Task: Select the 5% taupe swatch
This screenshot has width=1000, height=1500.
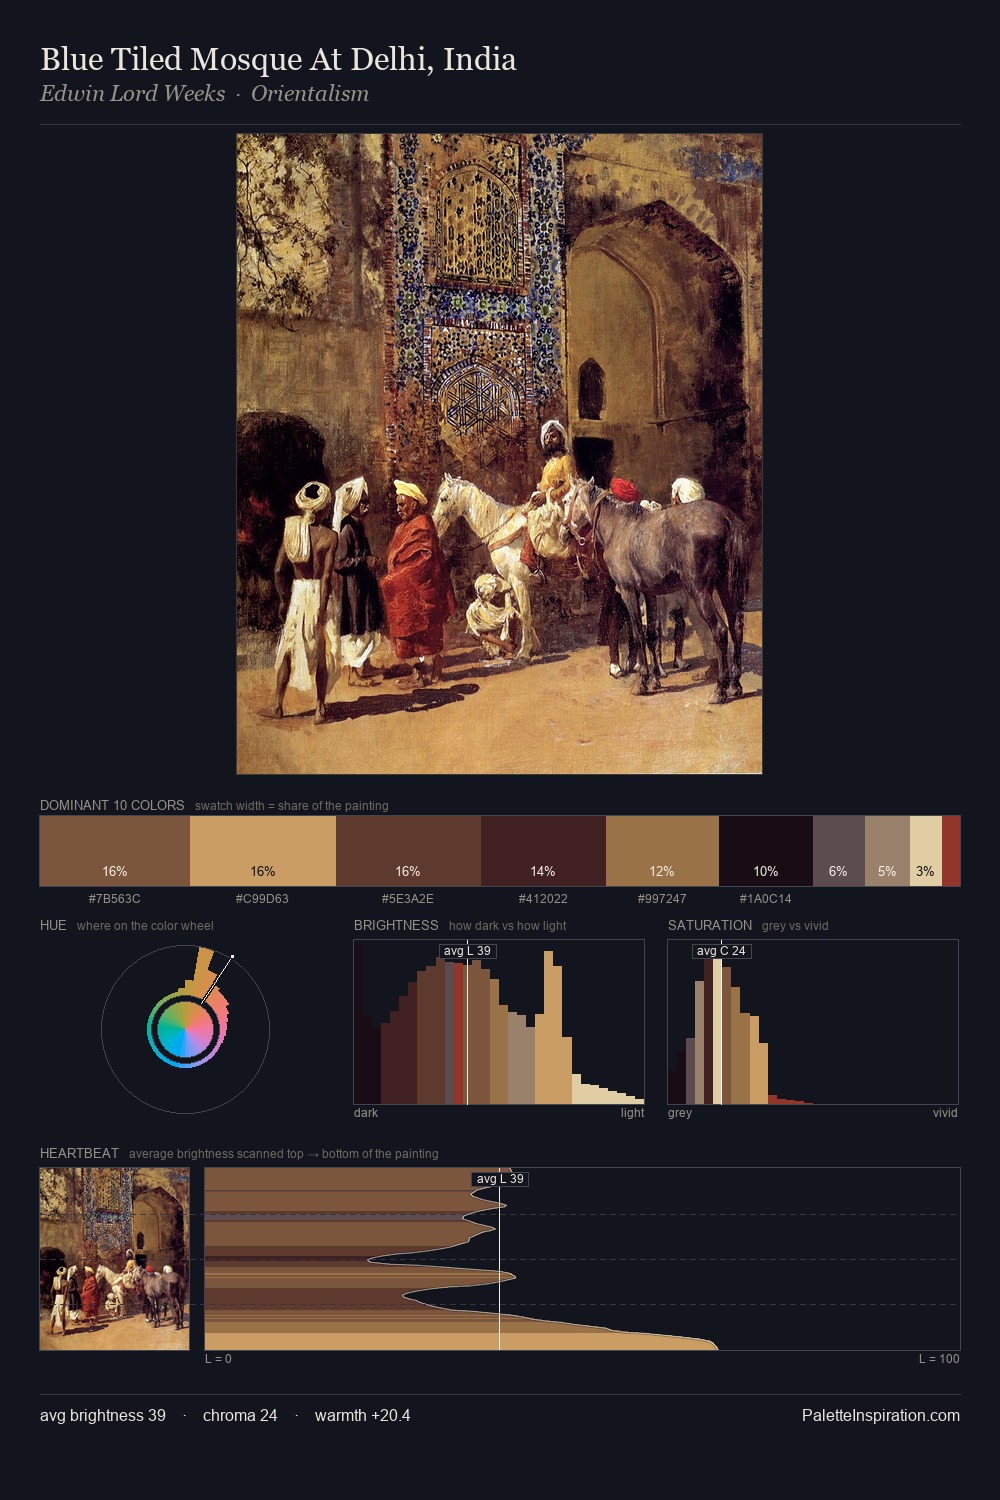Action: click(887, 851)
